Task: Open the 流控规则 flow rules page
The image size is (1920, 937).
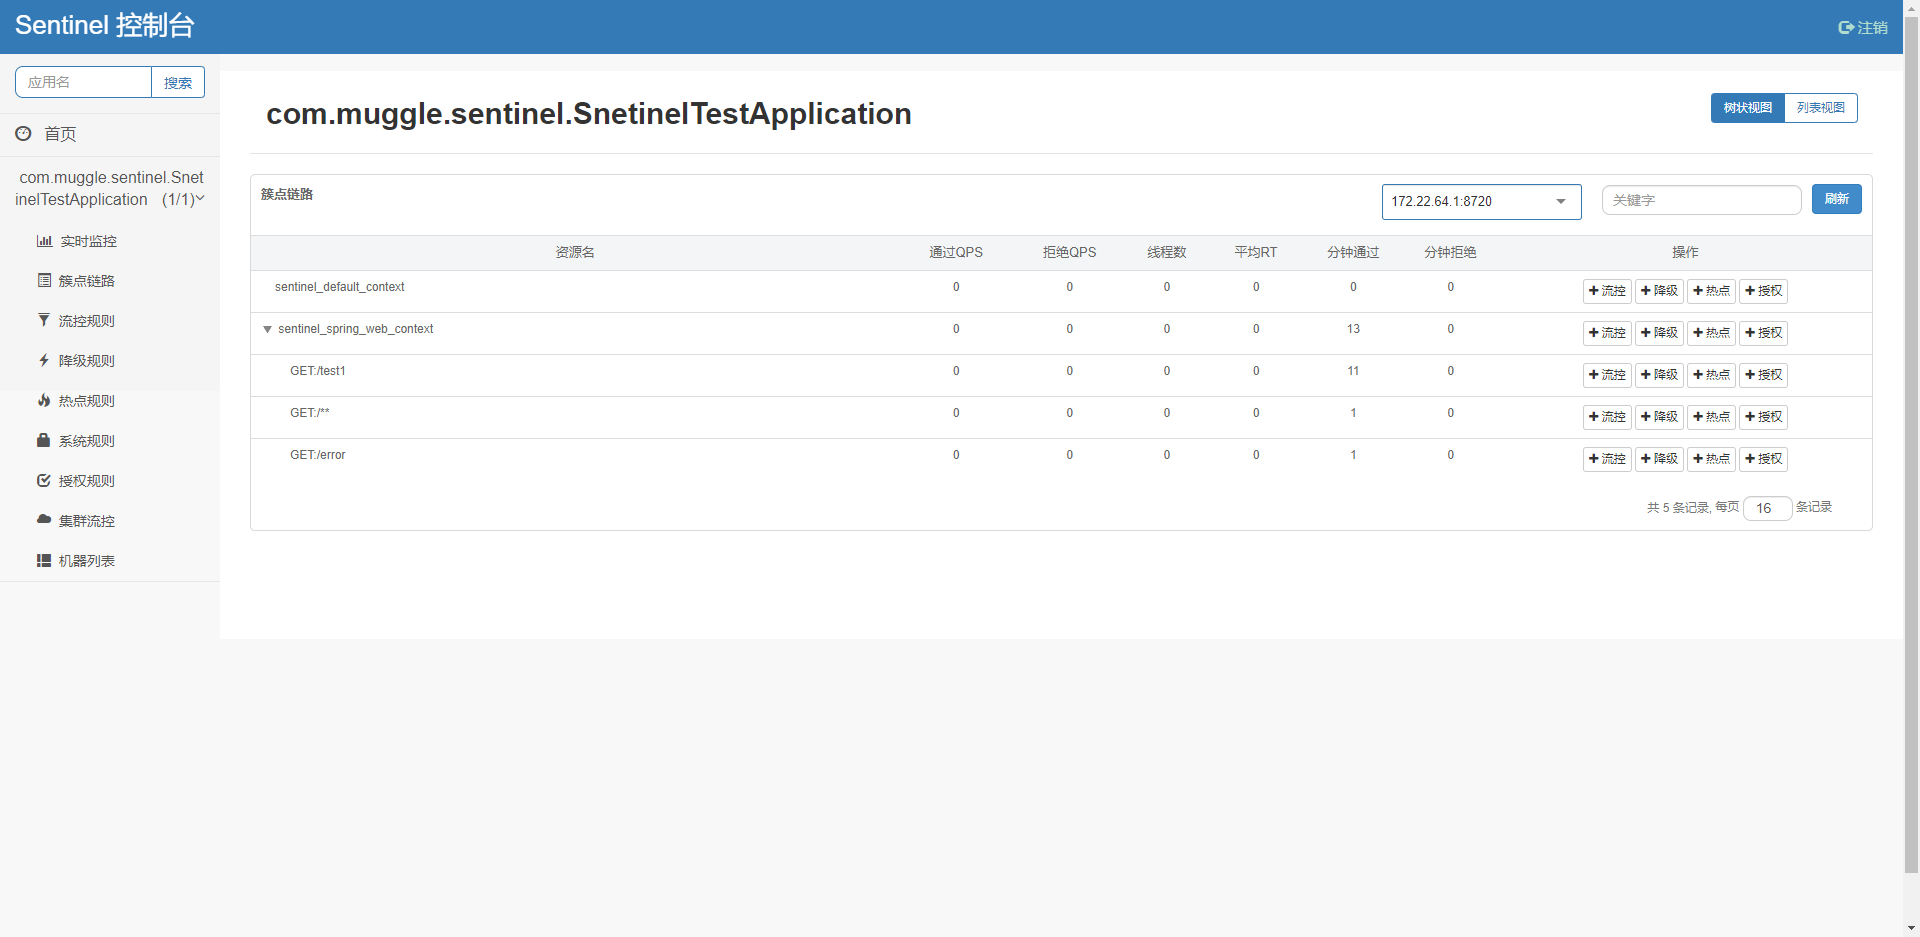Action: tap(87, 320)
